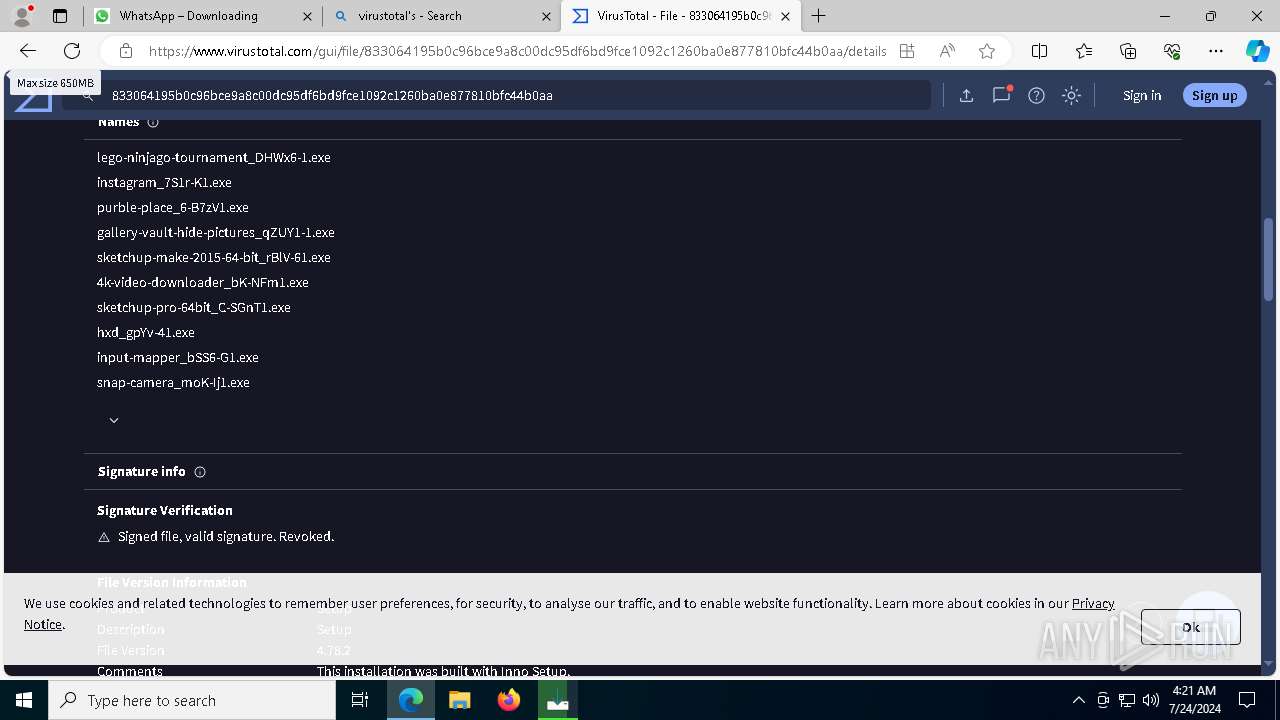
Task: Open the Favorites list icon
Action: point(1084,51)
